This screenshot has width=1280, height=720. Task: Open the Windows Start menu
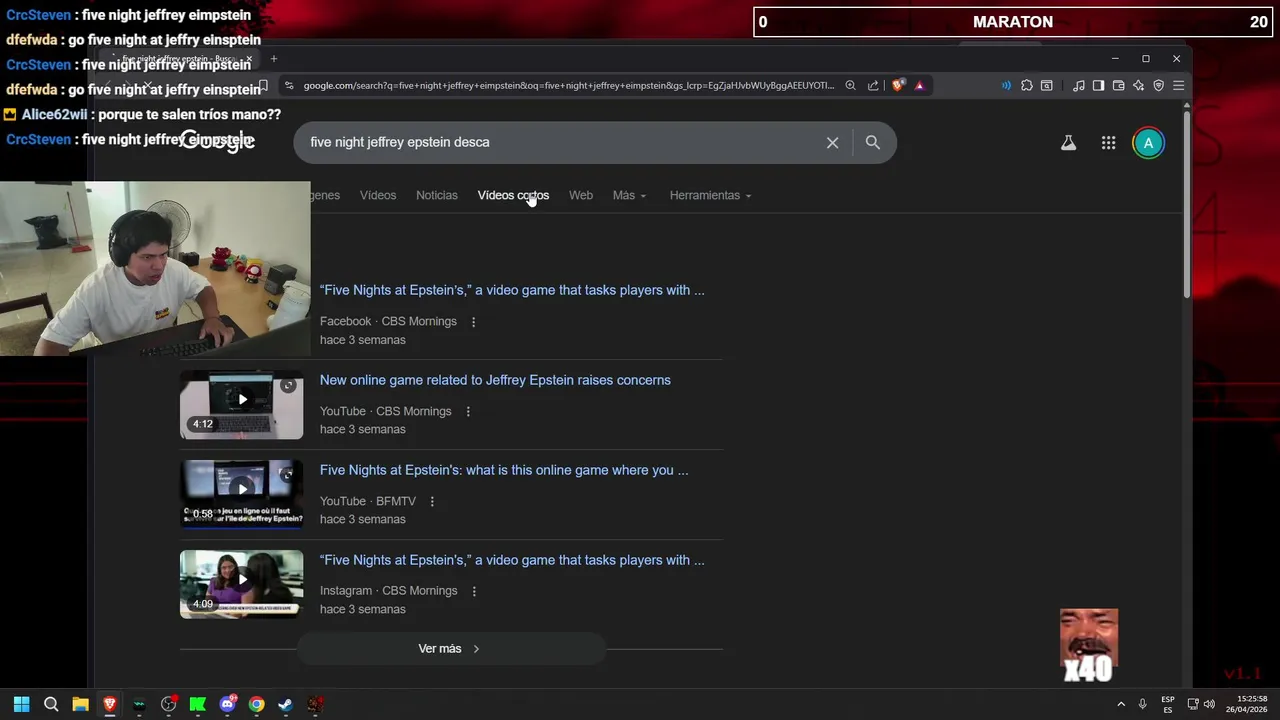click(22, 704)
